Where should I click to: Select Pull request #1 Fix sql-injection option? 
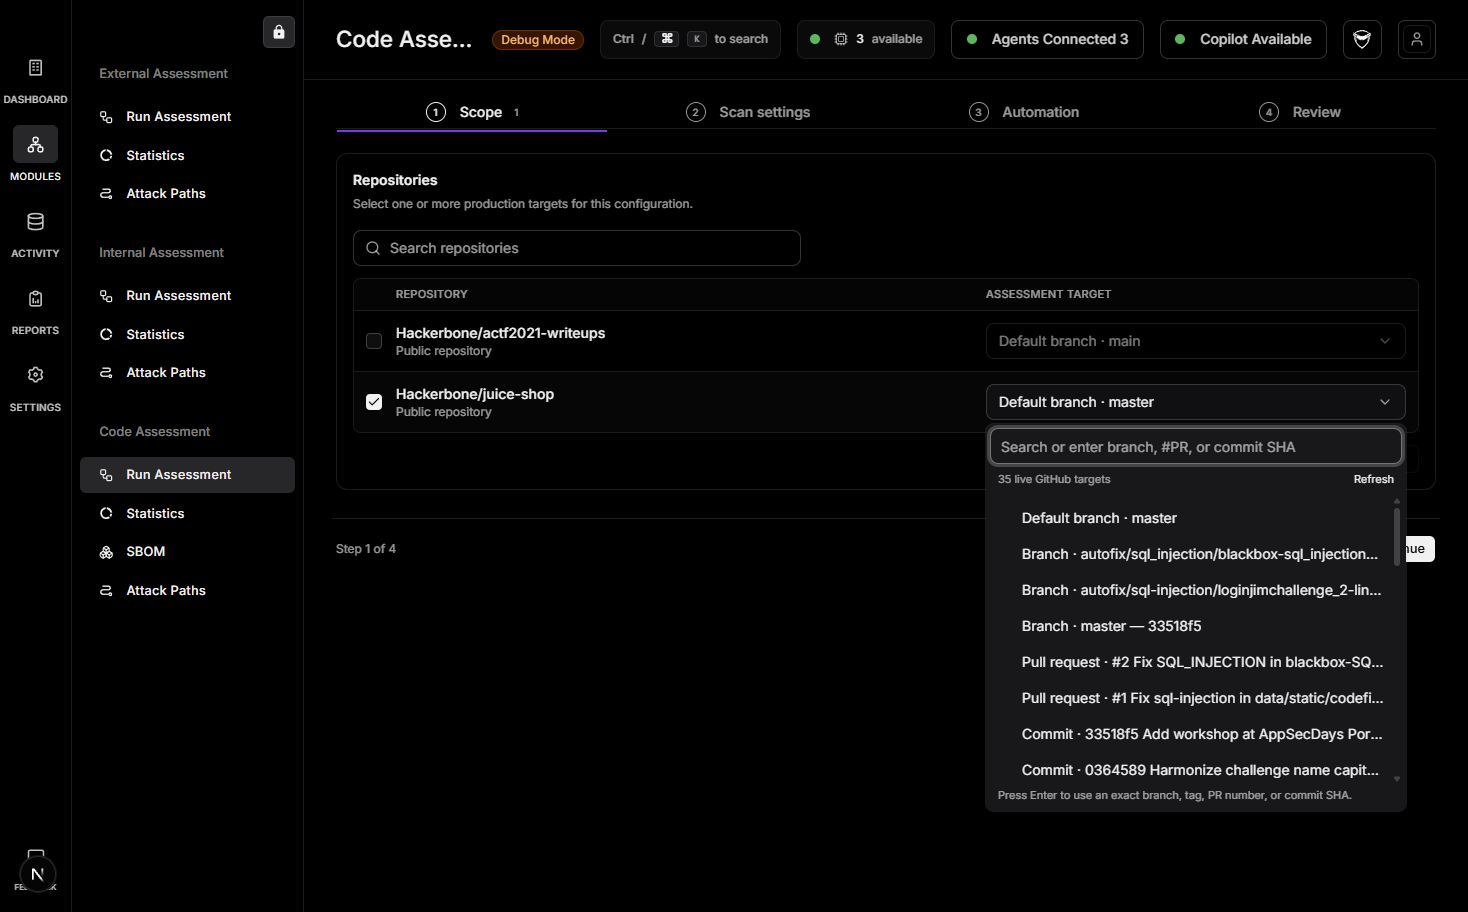(1192, 698)
